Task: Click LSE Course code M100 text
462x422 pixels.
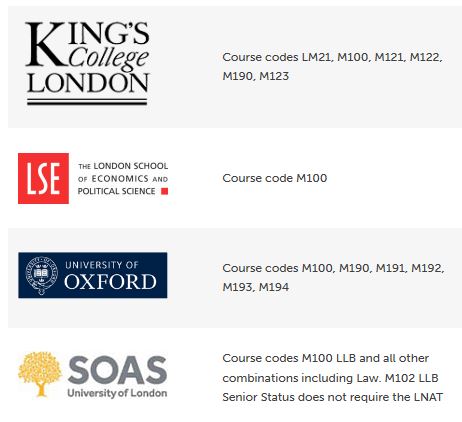Action: coord(275,178)
